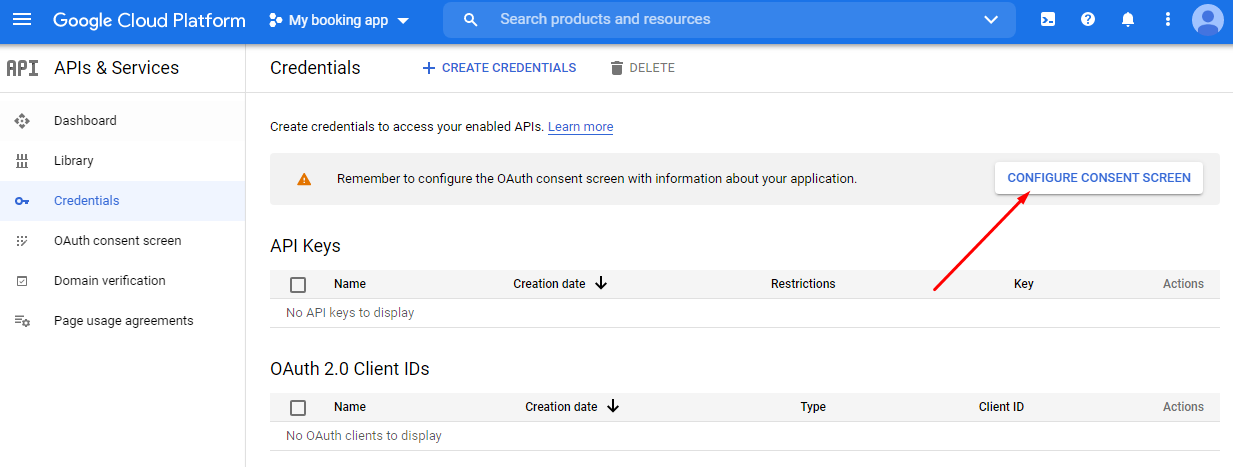Click the project hexagon icon beside My booking app
1233x467 pixels.
(x=275, y=20)
